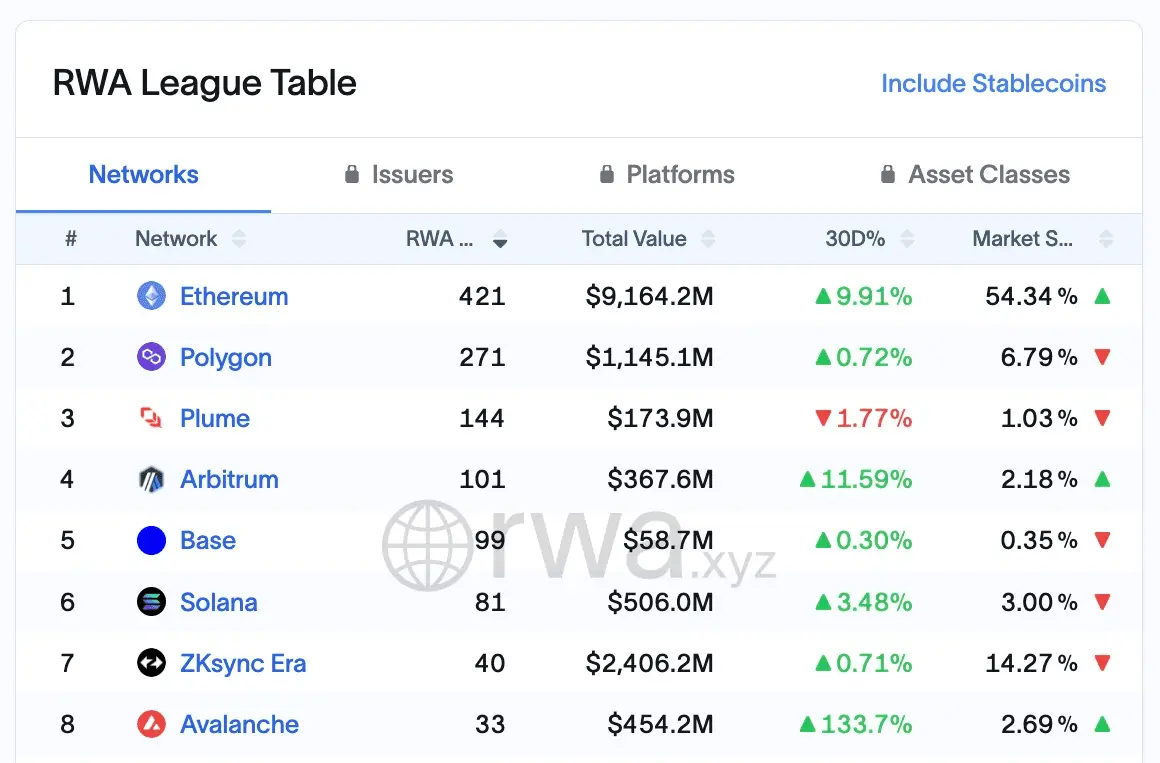The height and width of the screenshot is (763, 1160).
Task: Click the 14.27 % market share value
Action: 1031,663
